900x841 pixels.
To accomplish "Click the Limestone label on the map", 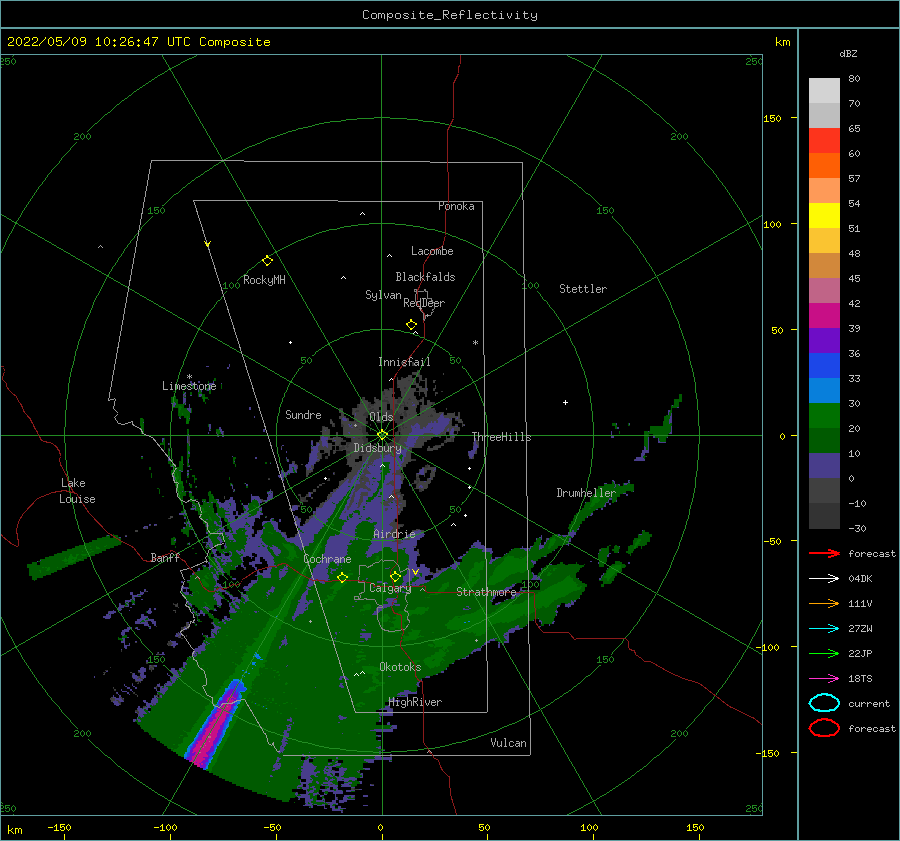I will point(189,386).
